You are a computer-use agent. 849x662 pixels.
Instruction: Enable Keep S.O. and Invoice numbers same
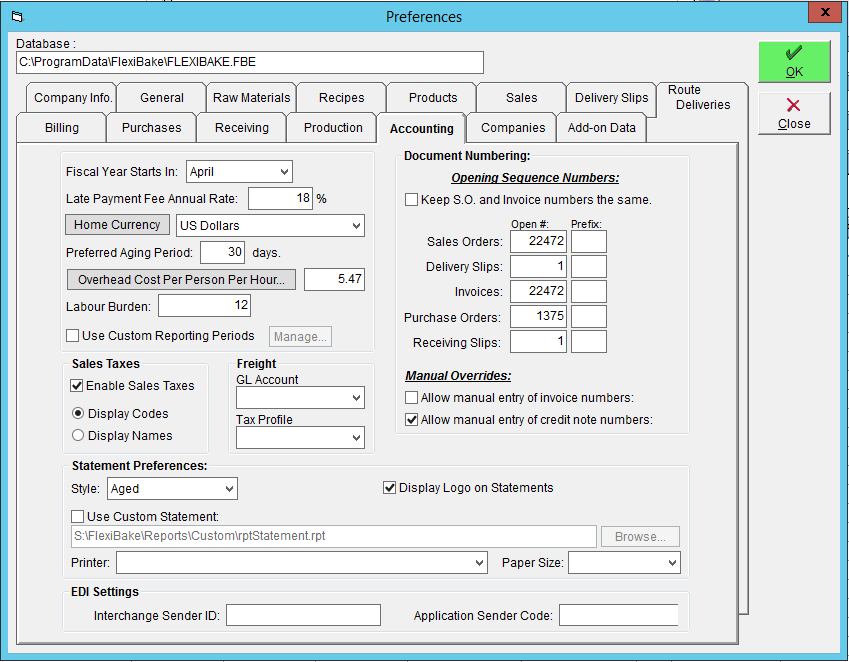tap(412, 200)
